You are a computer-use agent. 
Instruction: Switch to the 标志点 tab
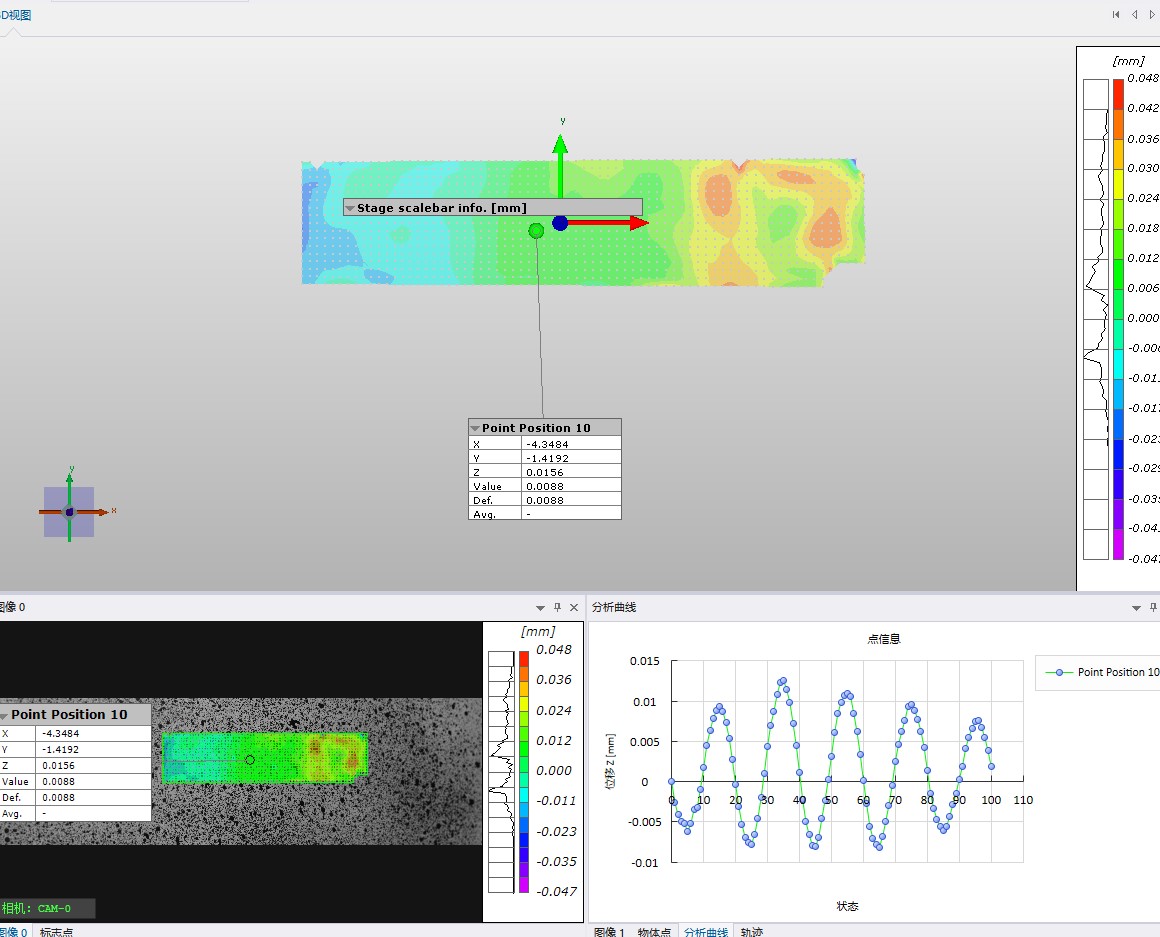pos(56,931)
